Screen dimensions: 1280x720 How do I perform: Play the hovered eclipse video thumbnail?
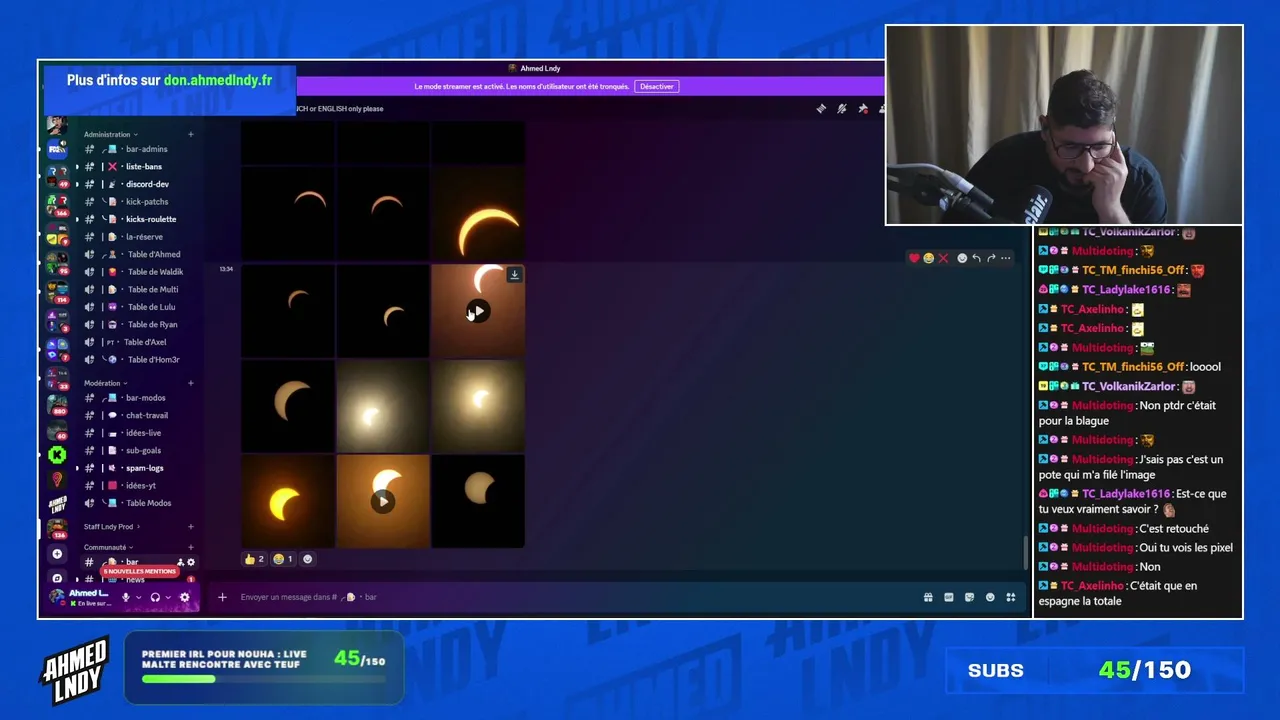tap(478, 311)
